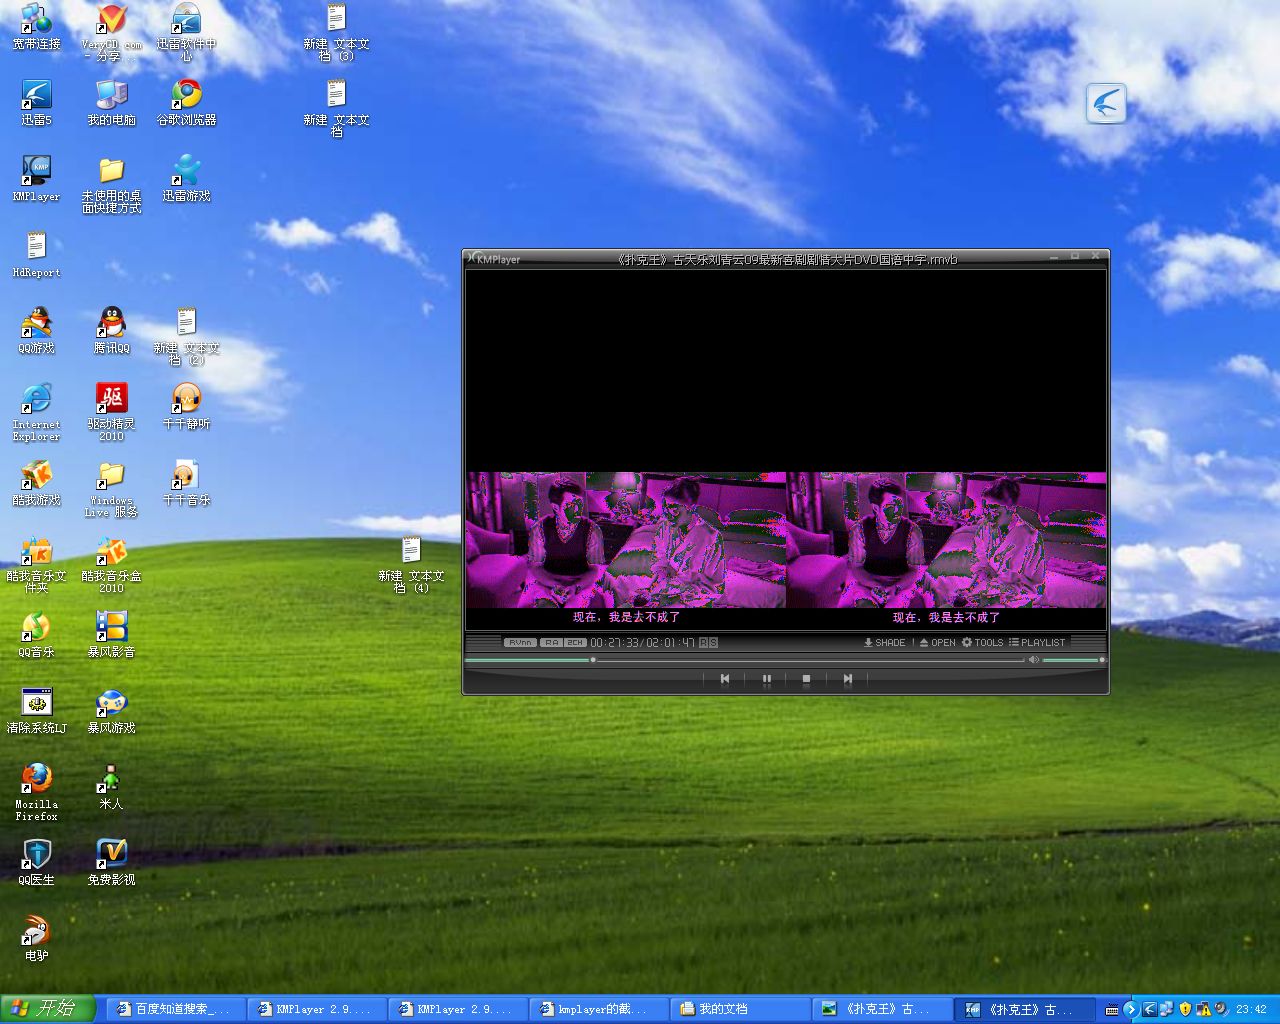
Task: Click the speaker icon next to volume bar
Action: 1034,659
